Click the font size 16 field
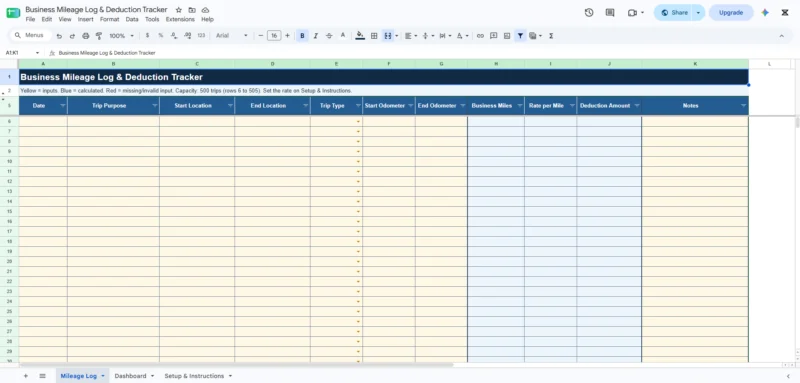Viewport: 800px width, 383px height. click(x=274, y=36)
